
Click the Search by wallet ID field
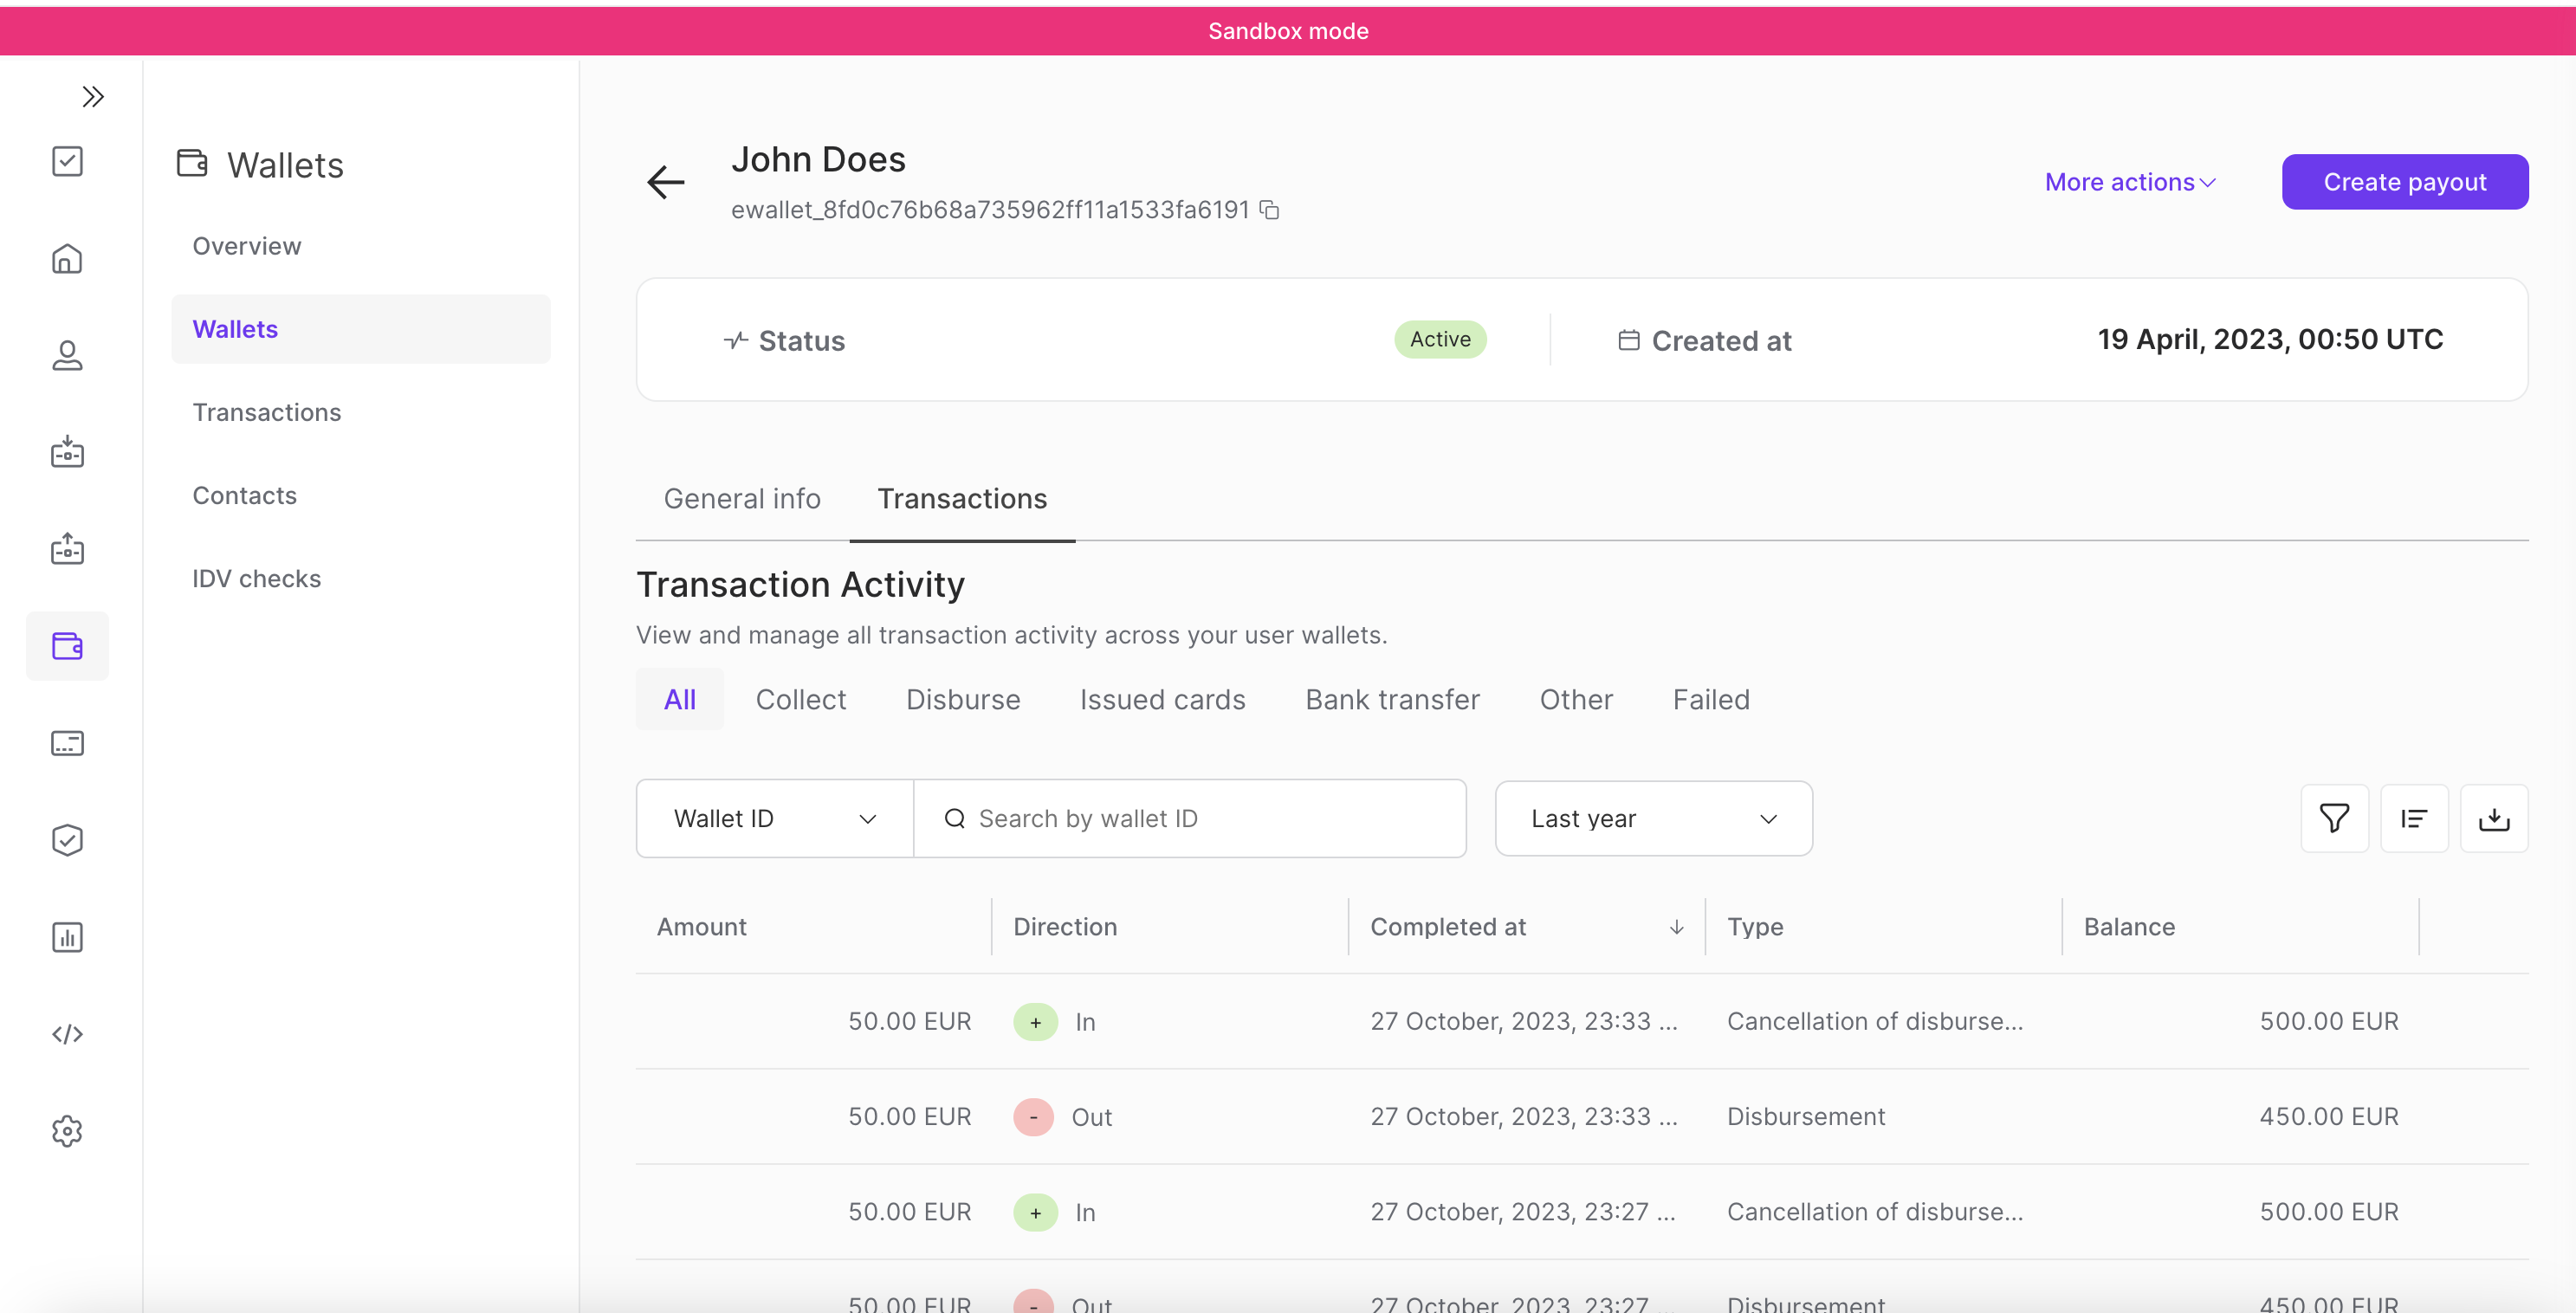tap(1190, 819)
